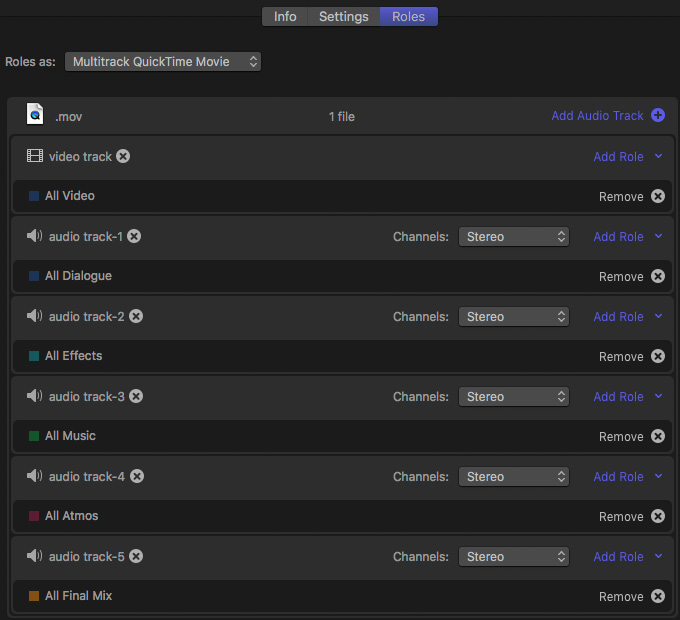
Task: Click the plus icon for Add Audio Track
Action: click(657, 115)
